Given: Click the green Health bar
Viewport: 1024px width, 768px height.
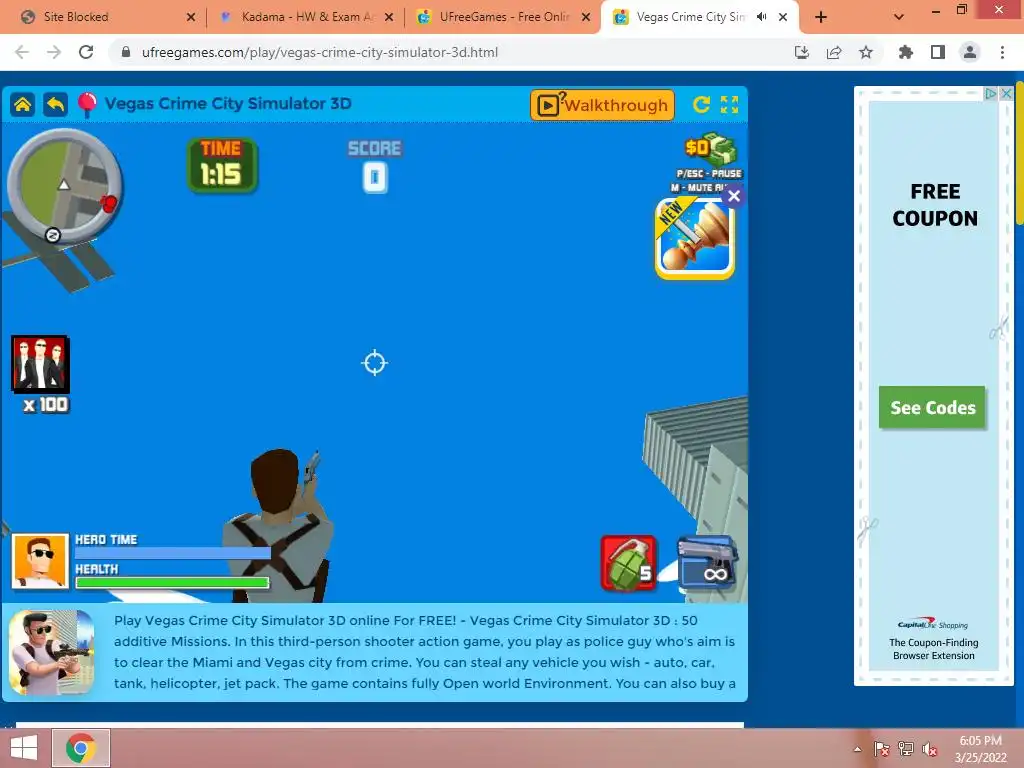Looking at the screenshot, I should point(172,582).
